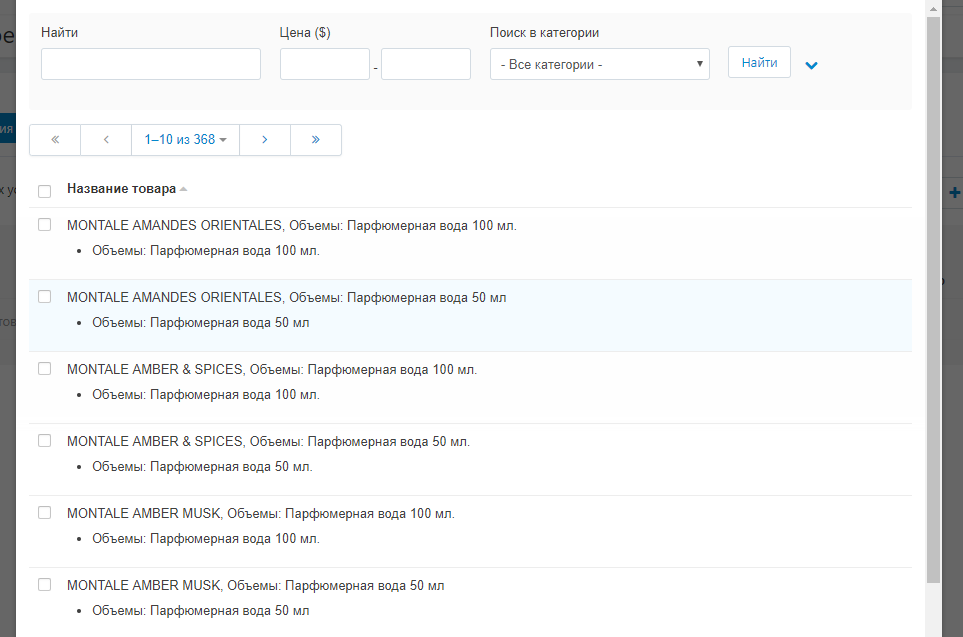Select MONTALE AMBER MUSK 100 мл product name
Viewport: 963px width, 637px height.
(x=261, y=513)
